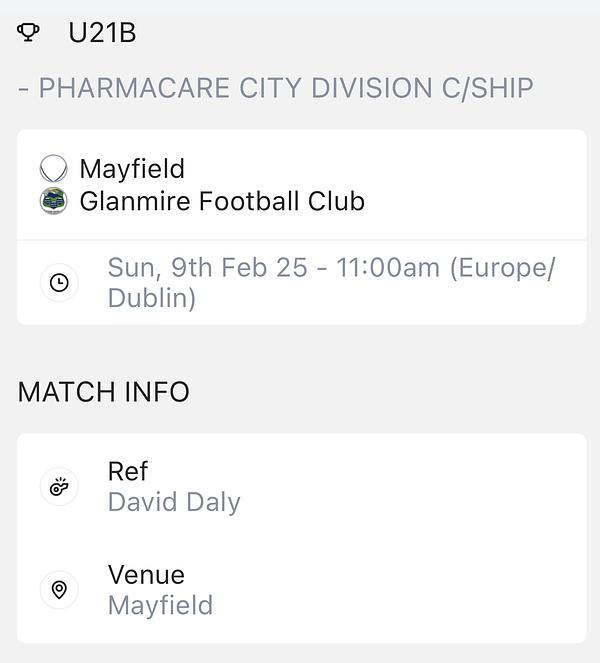Click the Mayfield team crest
This screenshot has height=663, width=600.
click(53, 168)
